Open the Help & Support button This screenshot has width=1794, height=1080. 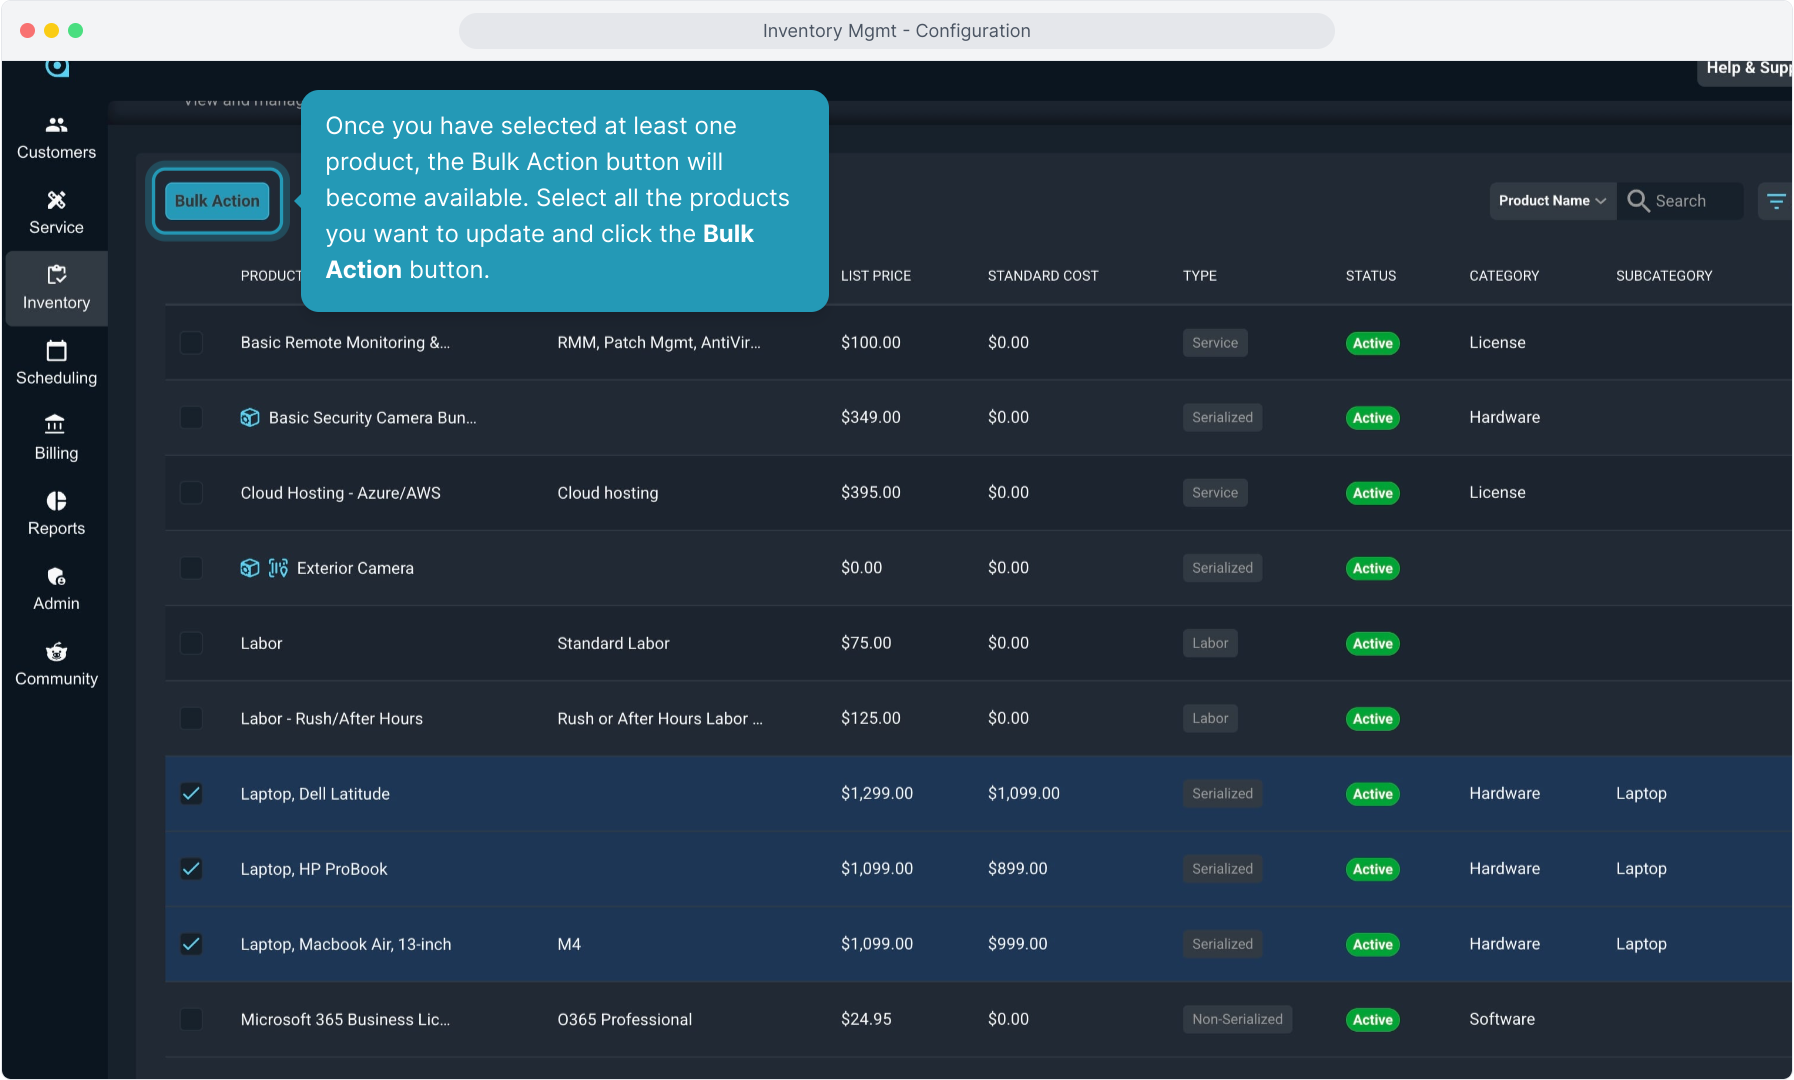click(x=1746, y=68)
